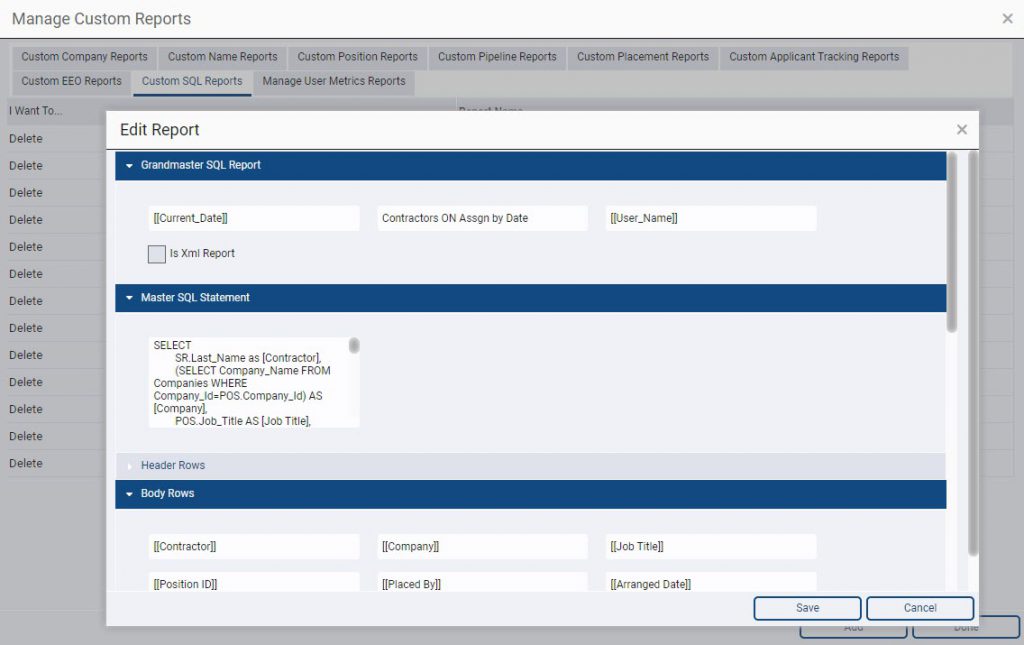Open the Custom Company Reports tab
The image size is (1024, 645).
84,57
